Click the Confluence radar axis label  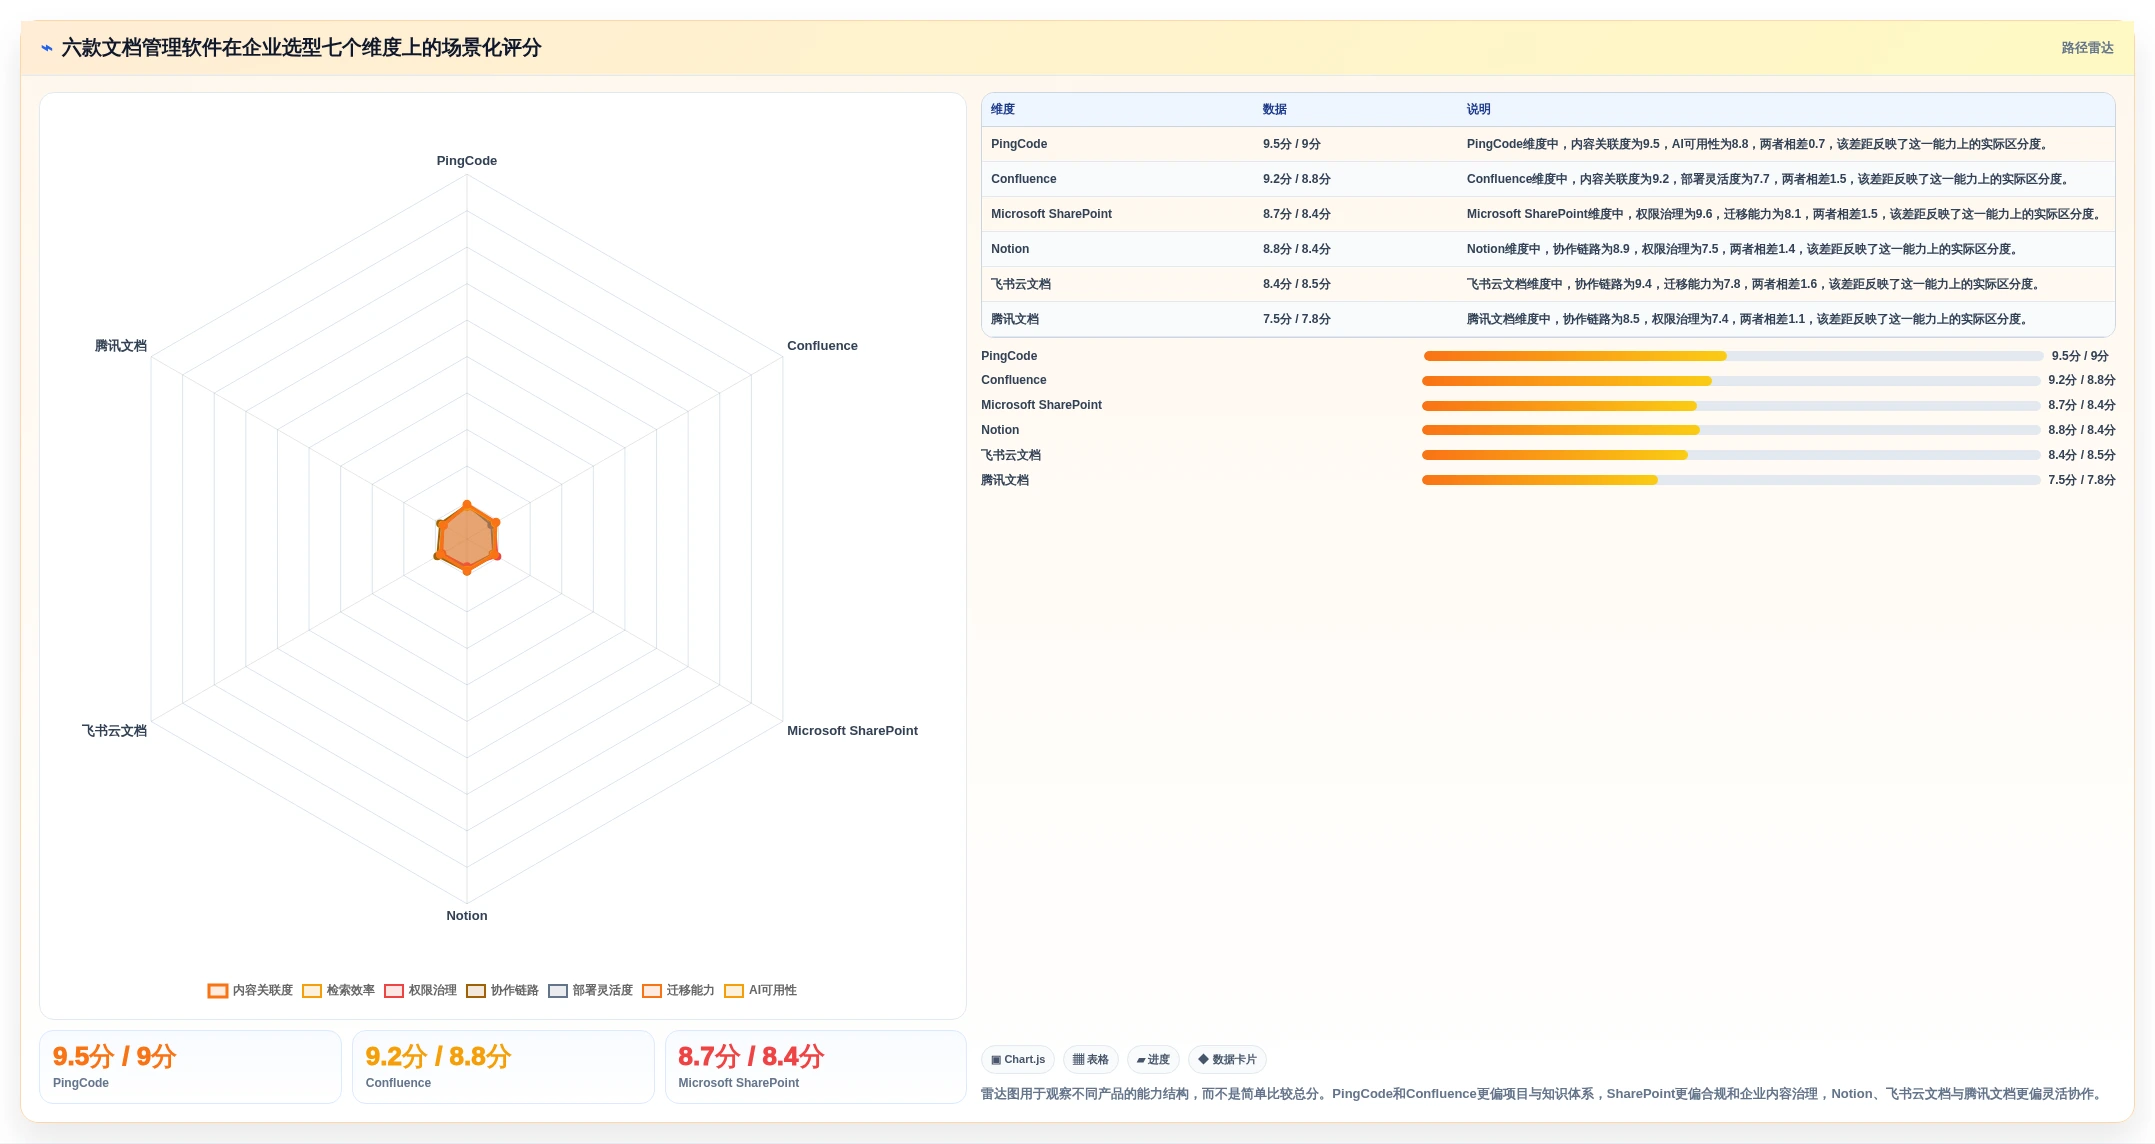pos(822,346)
